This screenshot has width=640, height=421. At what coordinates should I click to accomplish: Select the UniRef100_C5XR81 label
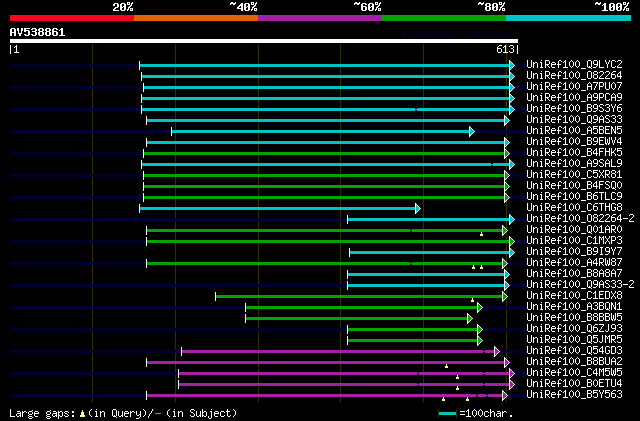[x=574, y=174]
